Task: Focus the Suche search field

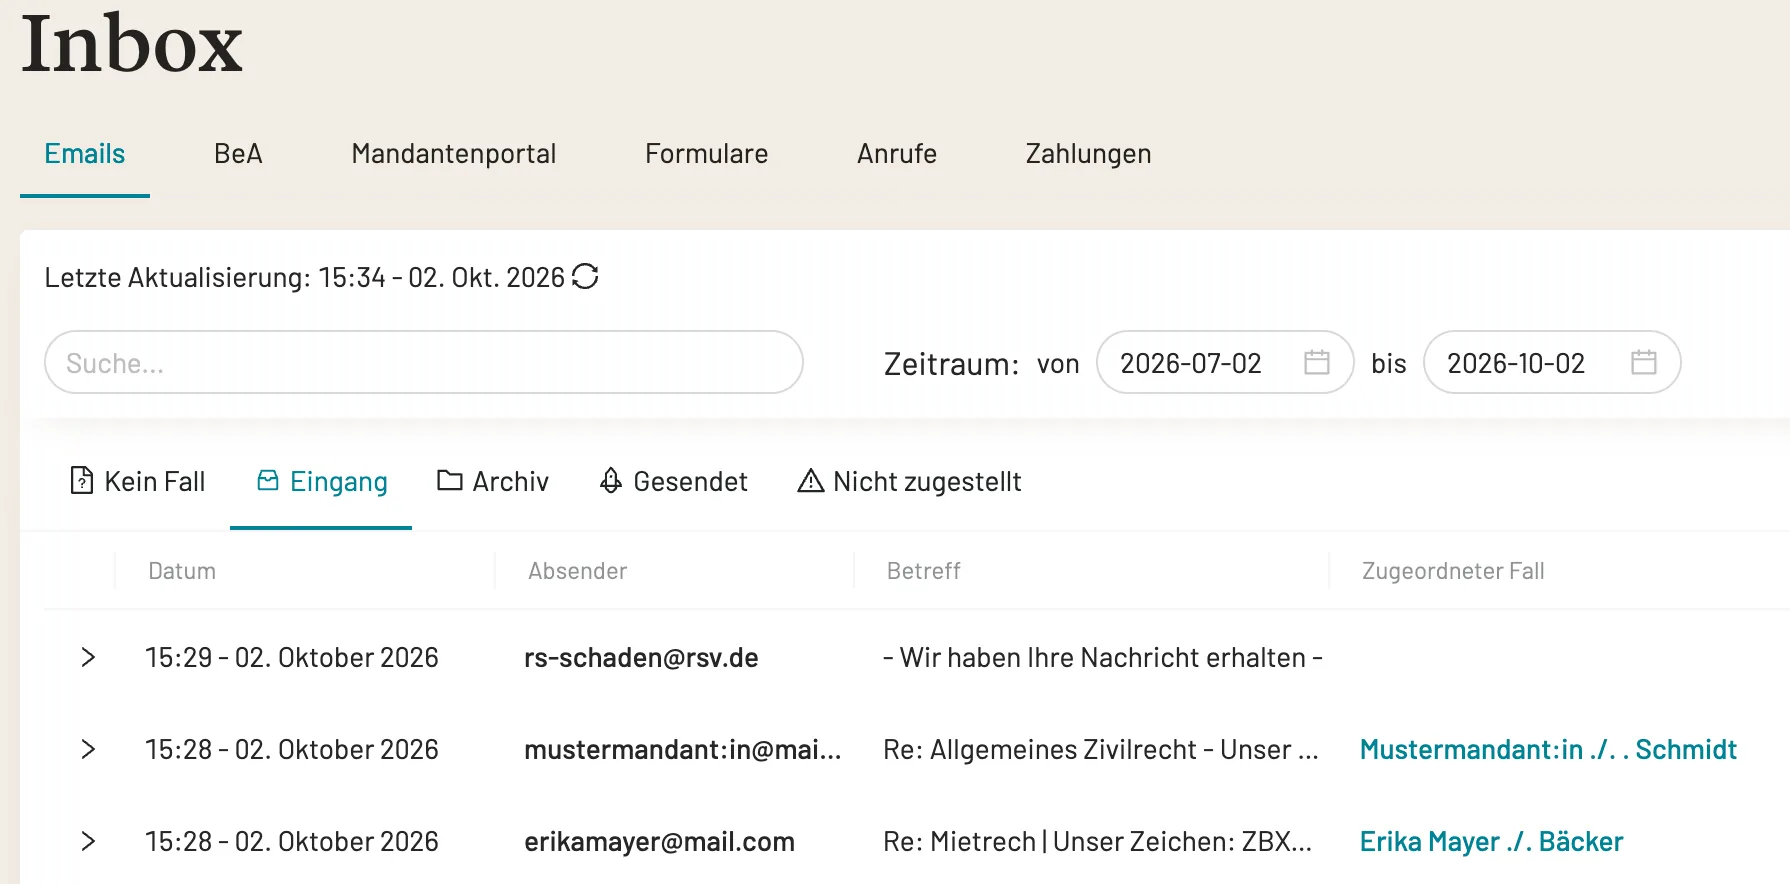Action: (x=424, y=362)
